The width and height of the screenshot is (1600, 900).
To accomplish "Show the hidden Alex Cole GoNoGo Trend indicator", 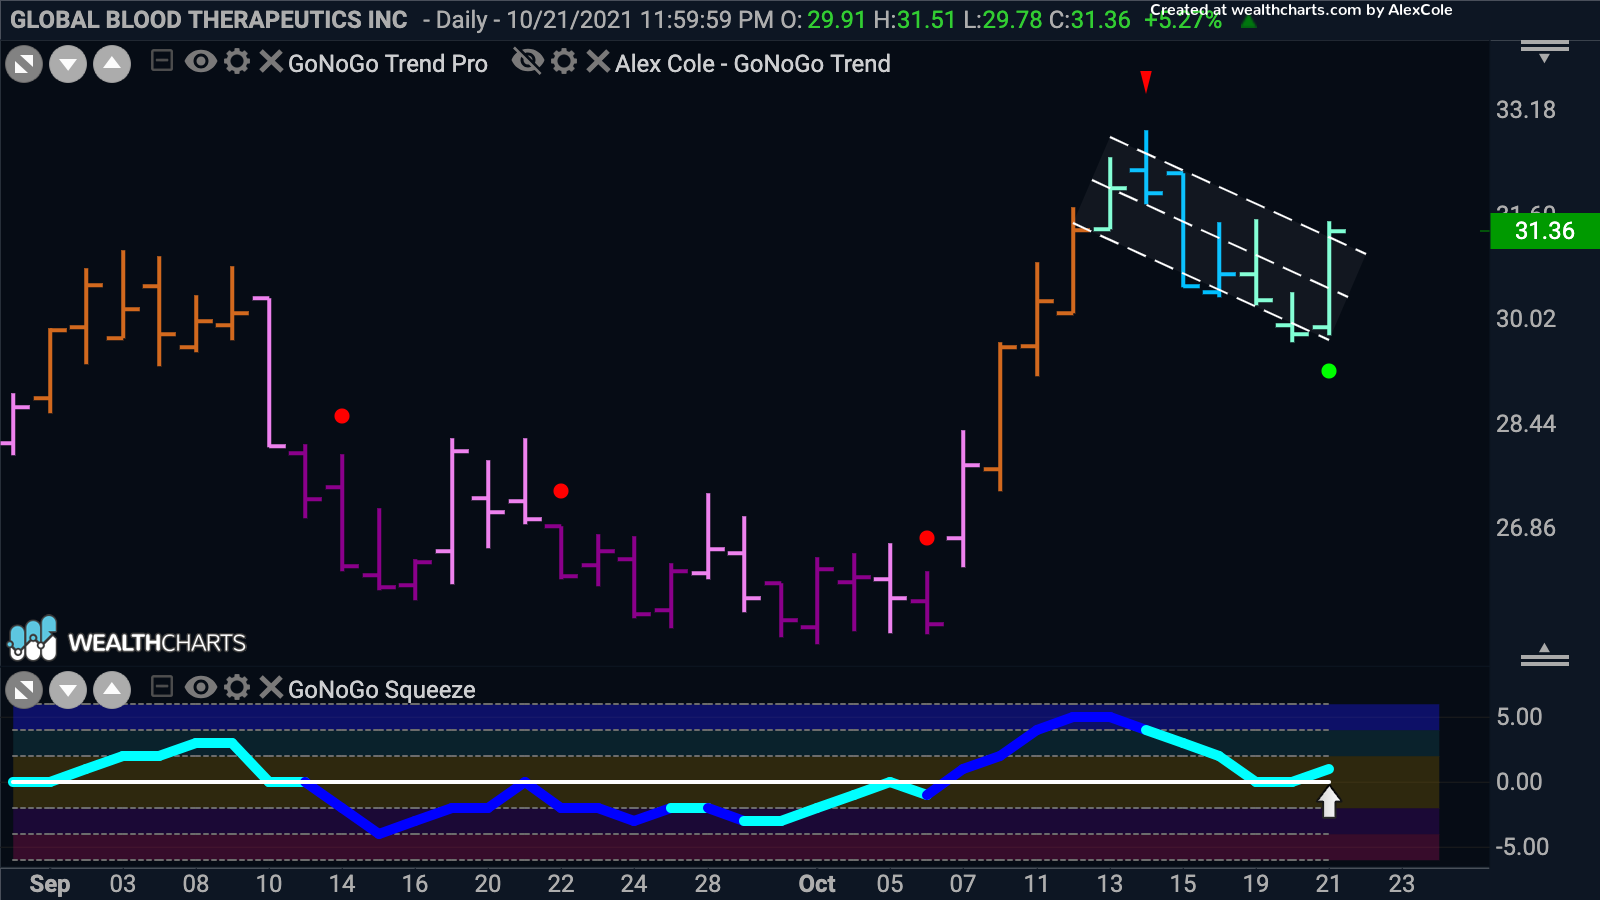I will click(527, 62).
